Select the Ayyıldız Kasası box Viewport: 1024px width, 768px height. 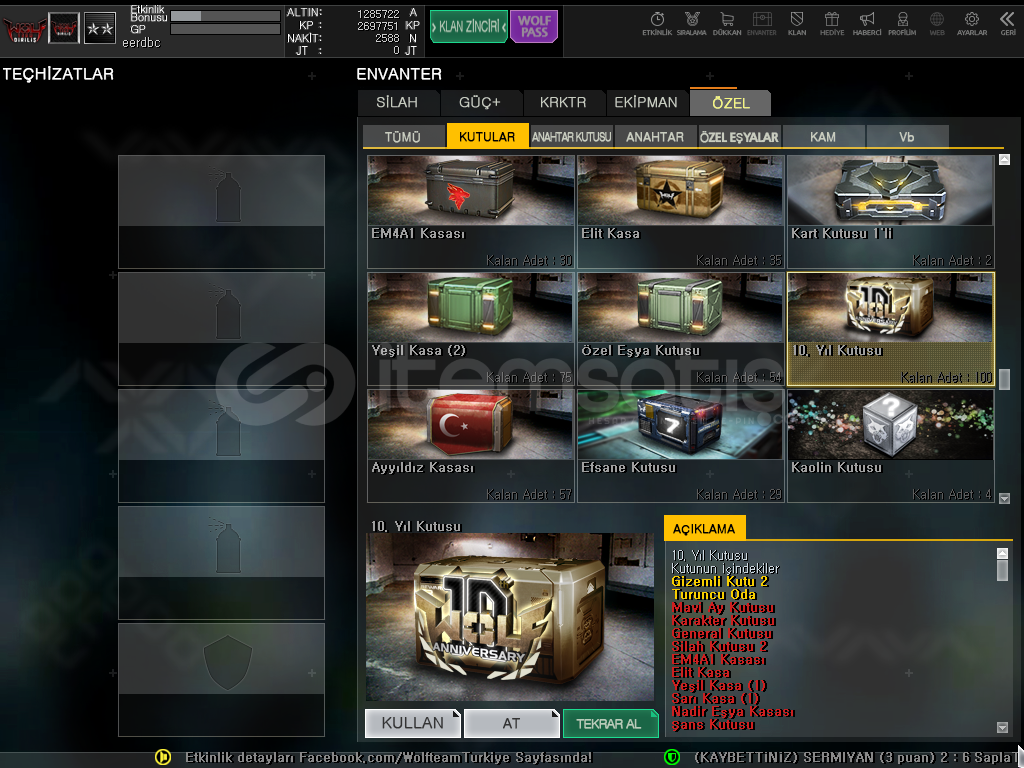click(470, 445)
